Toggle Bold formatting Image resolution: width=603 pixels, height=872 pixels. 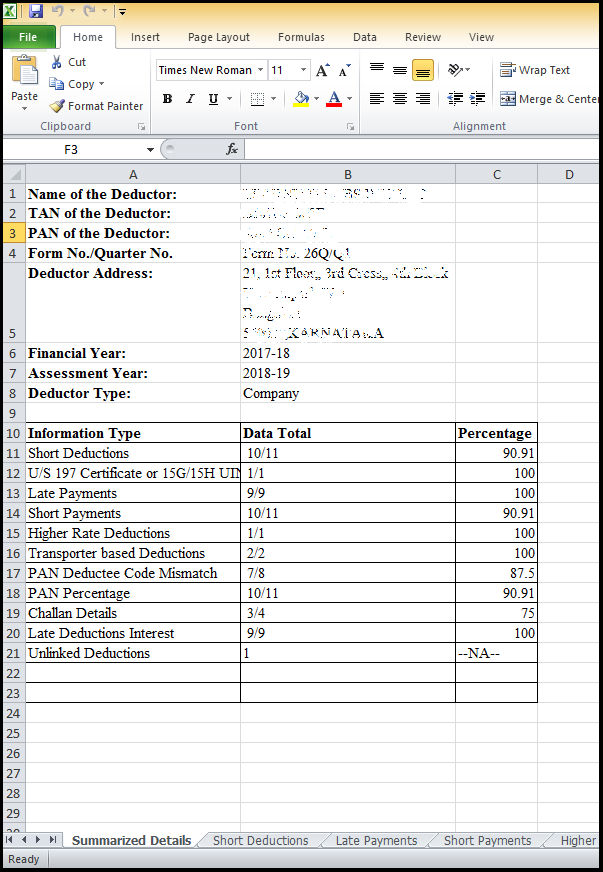tap(167, 99)
